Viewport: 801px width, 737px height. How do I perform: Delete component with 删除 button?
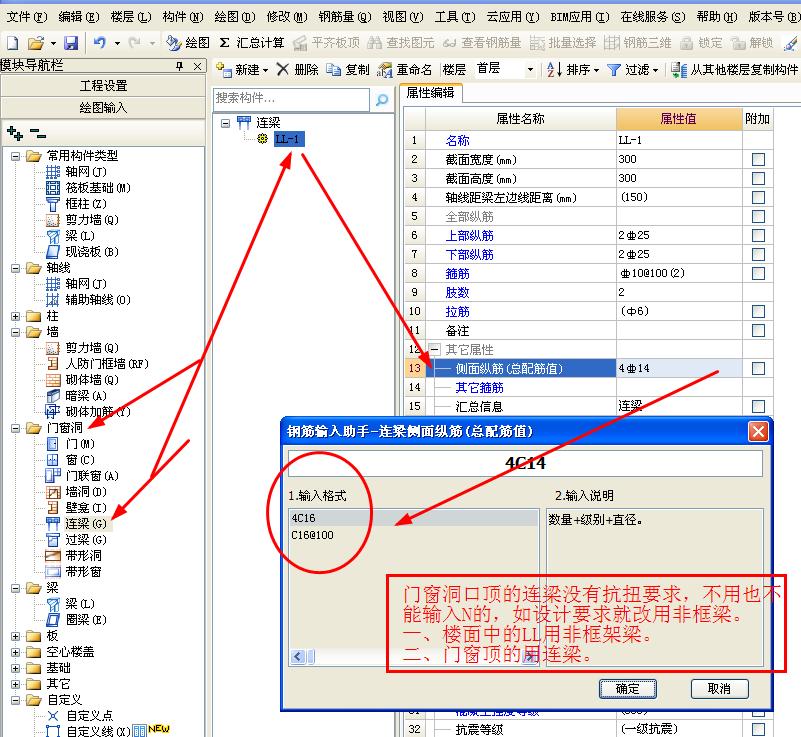coord(297,69)
